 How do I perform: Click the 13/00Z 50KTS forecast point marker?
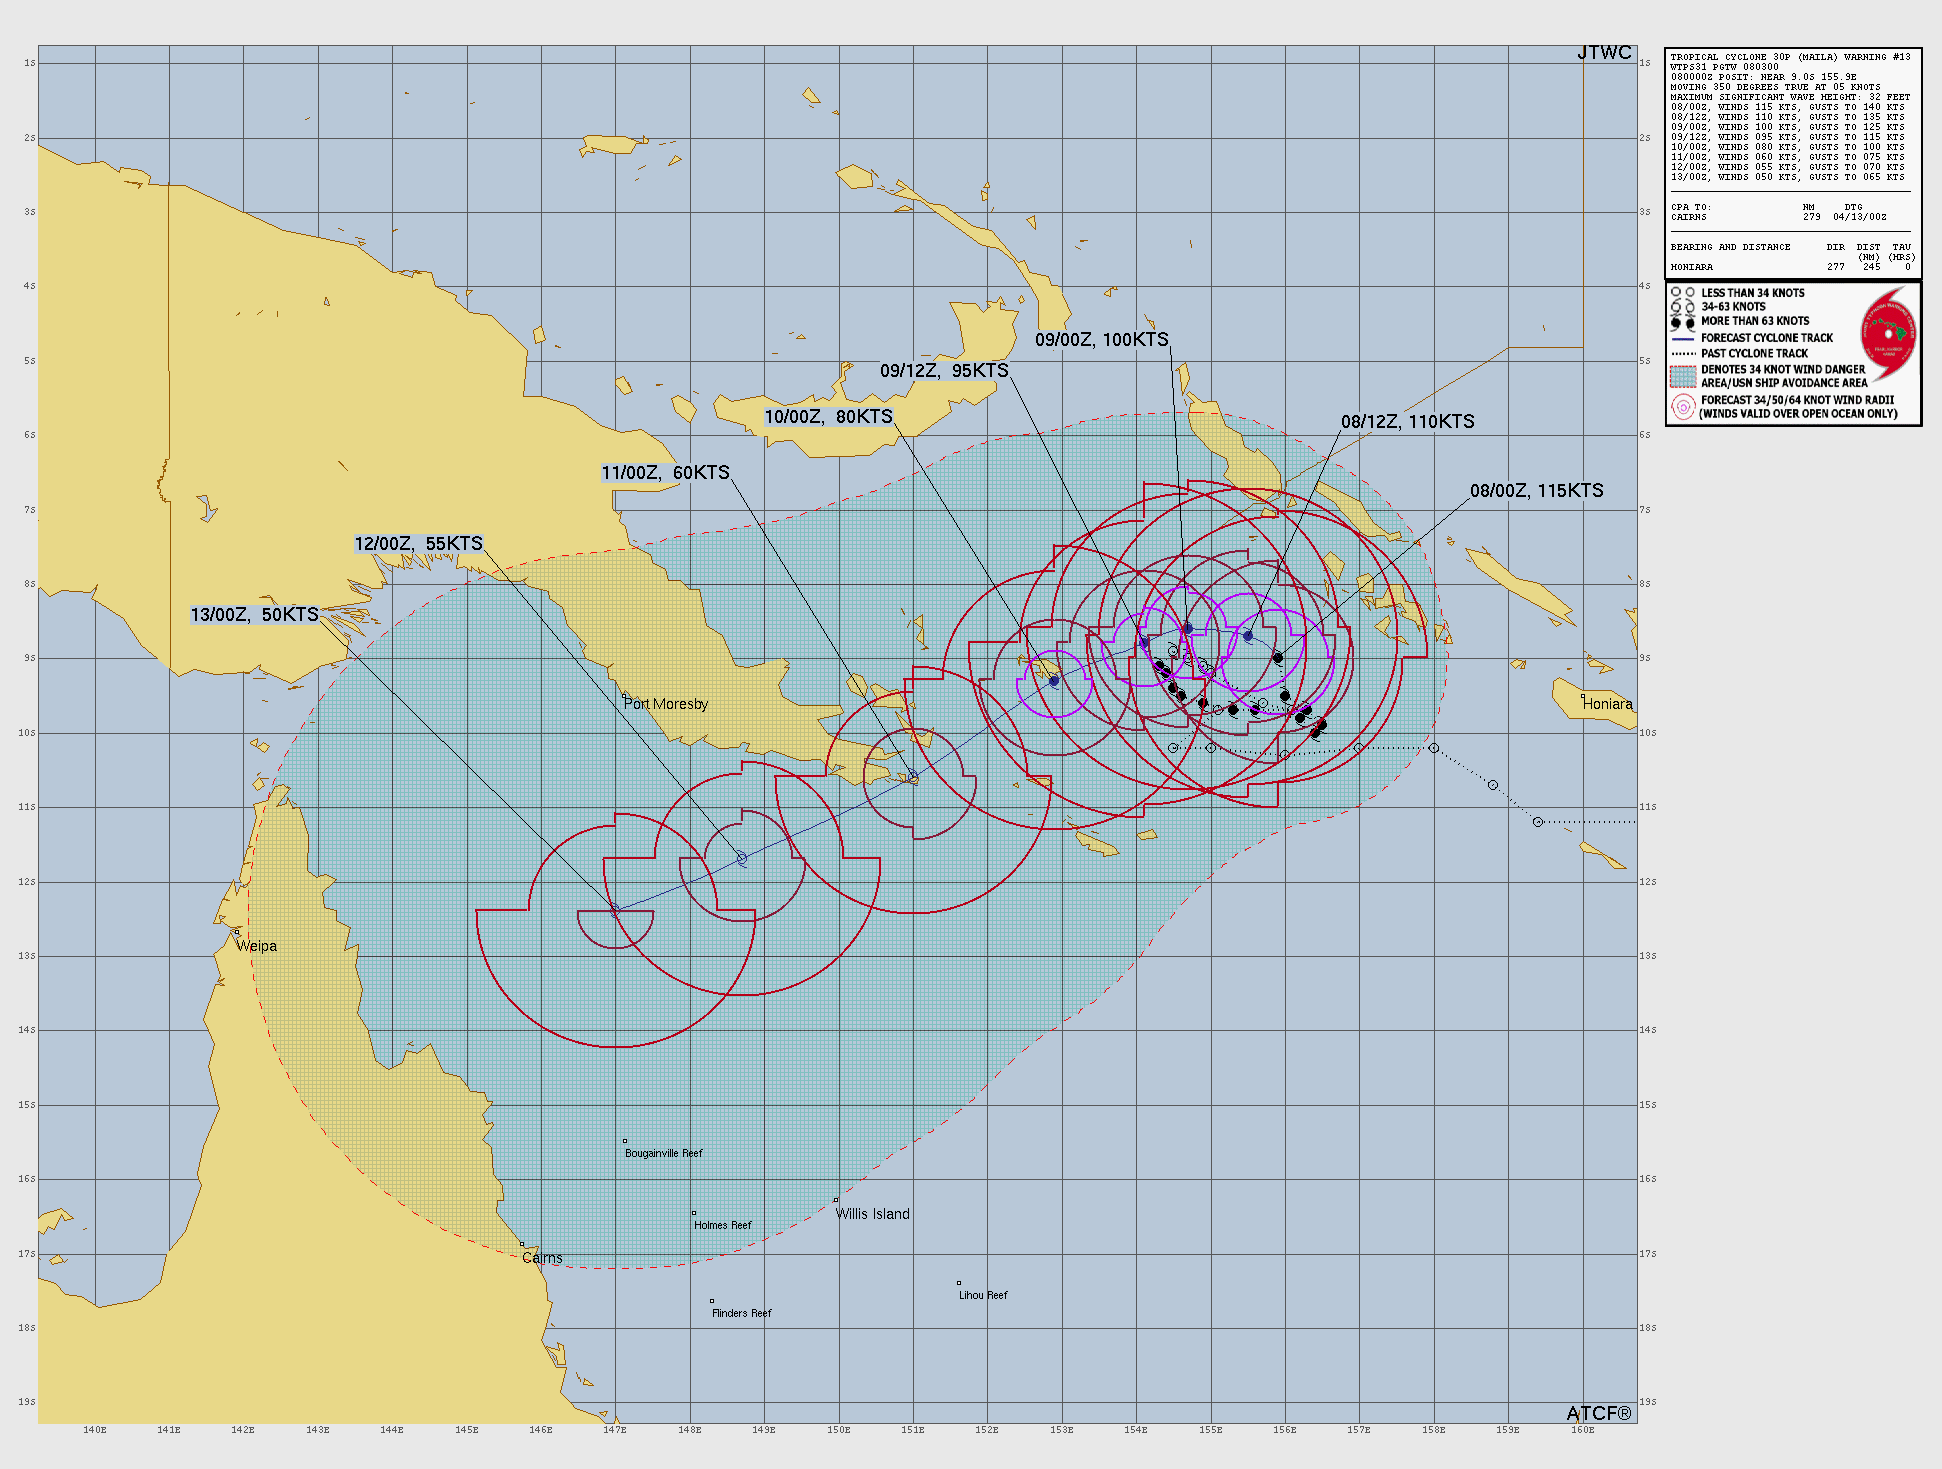pos(615,910)
